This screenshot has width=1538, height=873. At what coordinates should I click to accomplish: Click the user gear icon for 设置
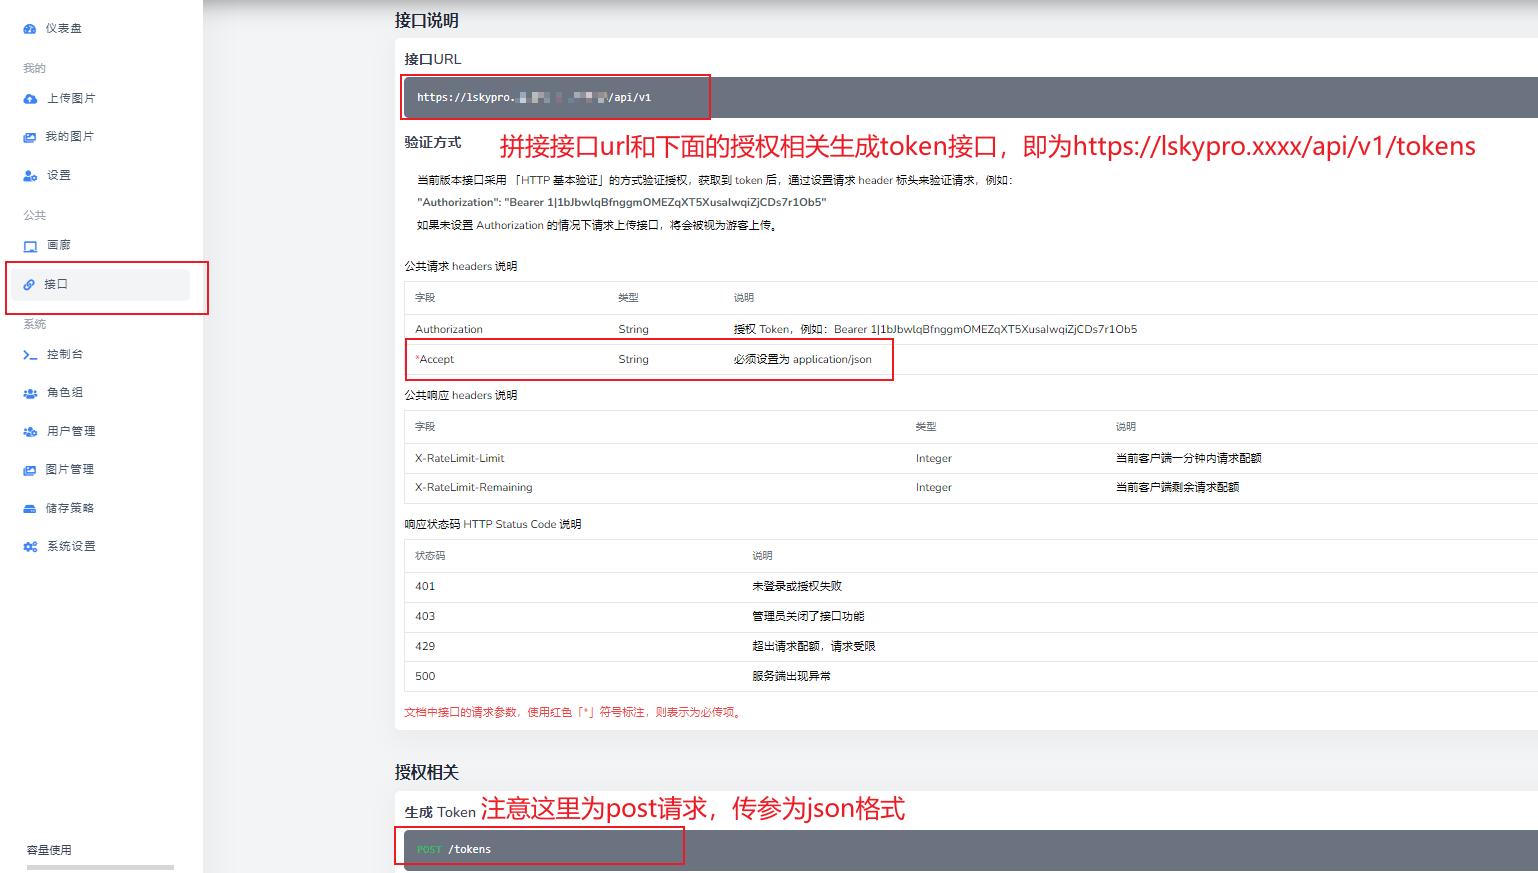[30, 176]
